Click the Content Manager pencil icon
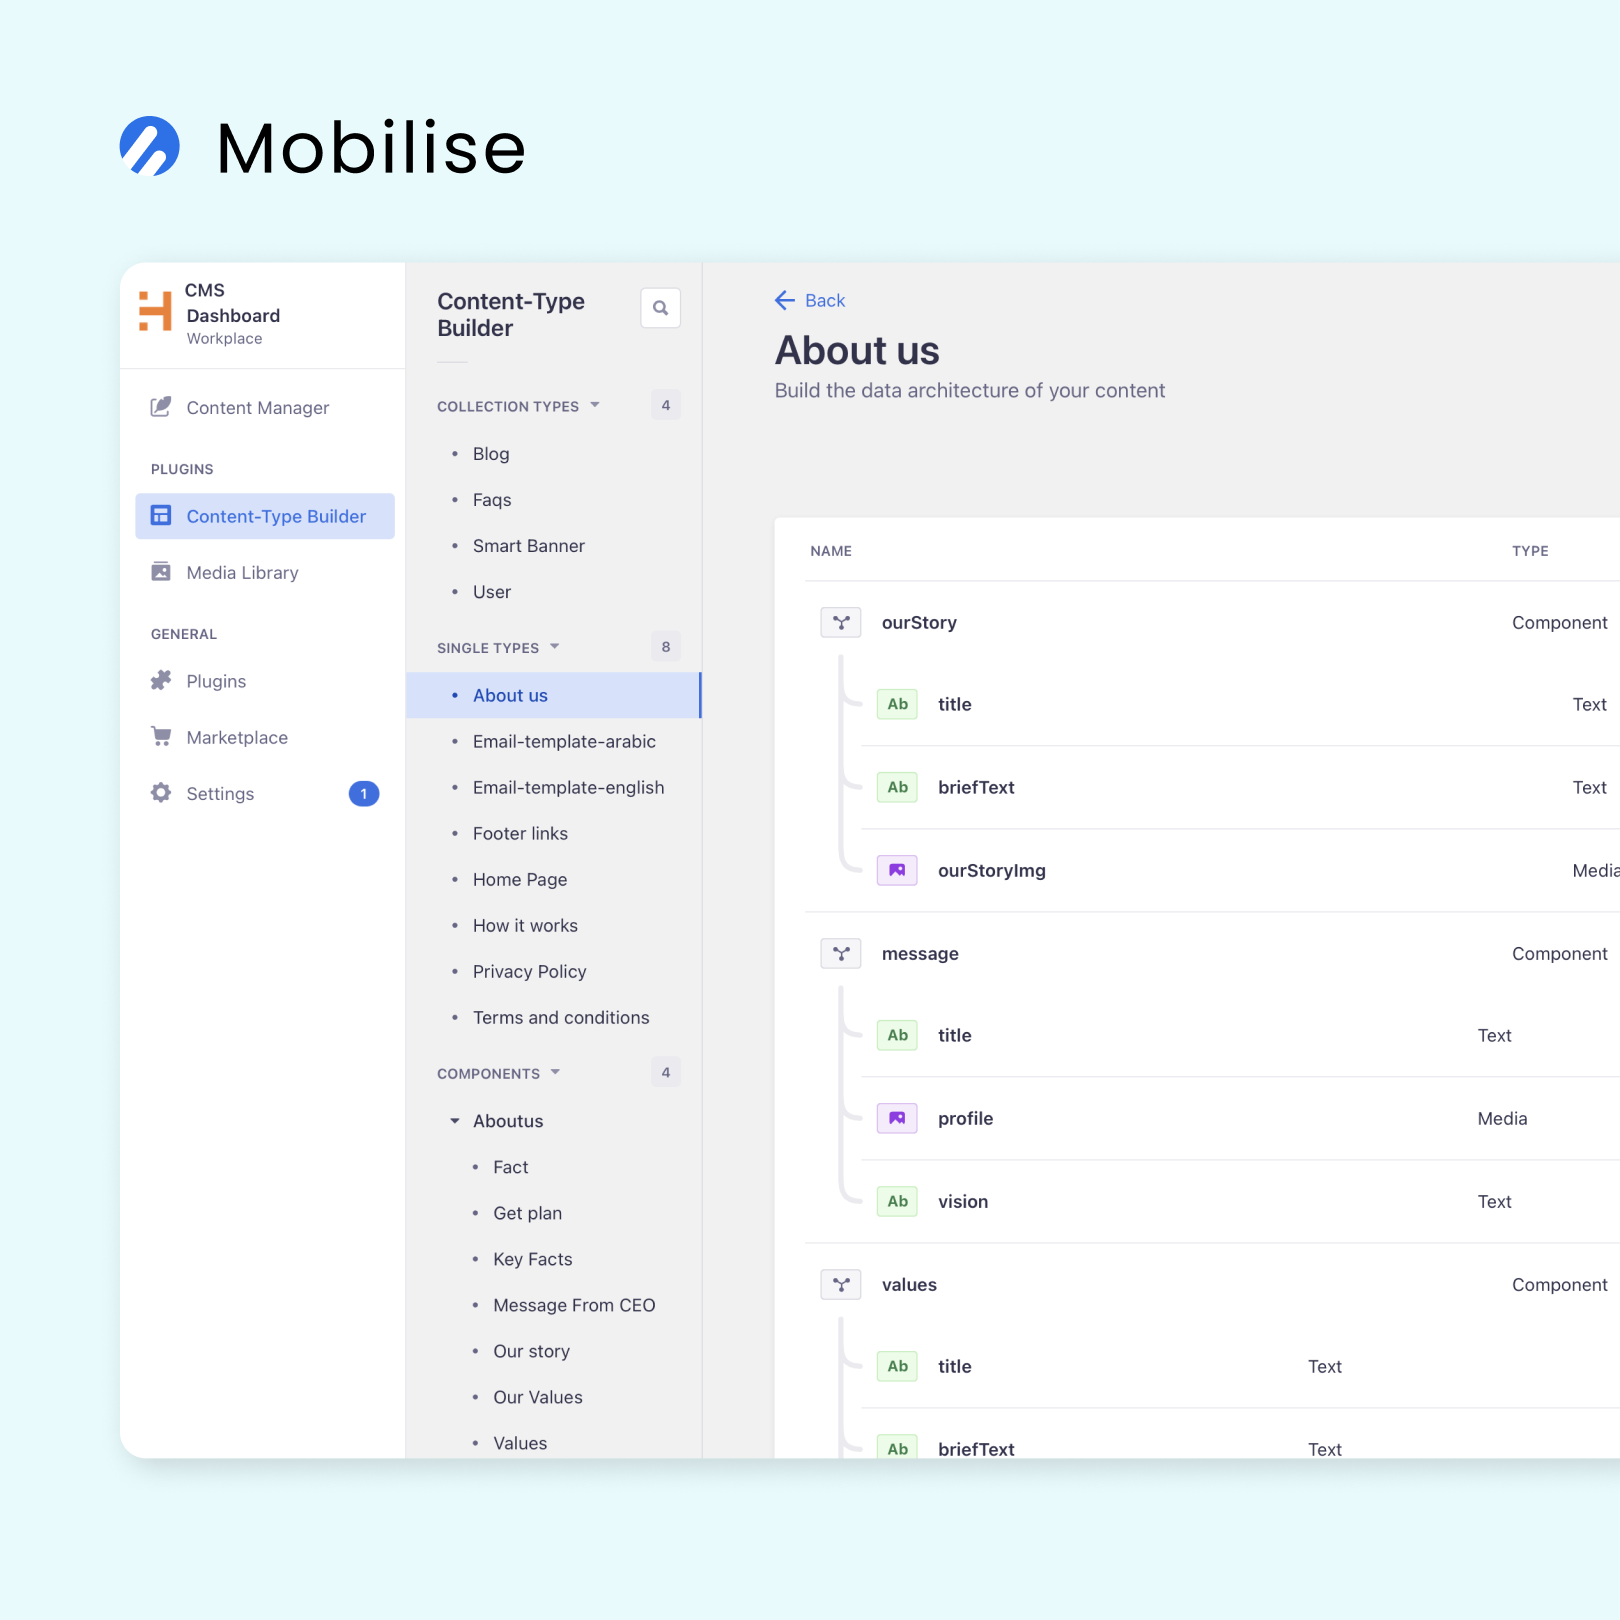This screenshot has width=1620, height=1620. point(160,407)
